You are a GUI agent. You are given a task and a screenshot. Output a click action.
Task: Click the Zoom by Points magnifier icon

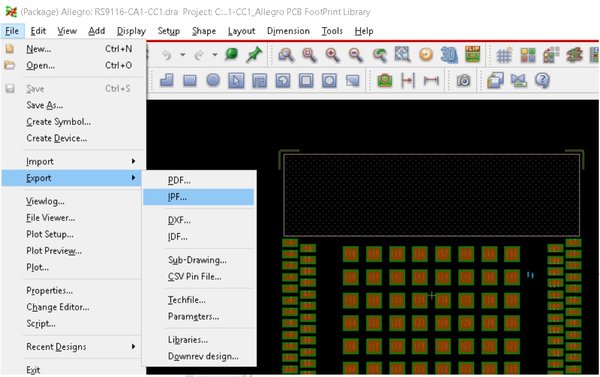pyautogui.click(x=286, y=55)
